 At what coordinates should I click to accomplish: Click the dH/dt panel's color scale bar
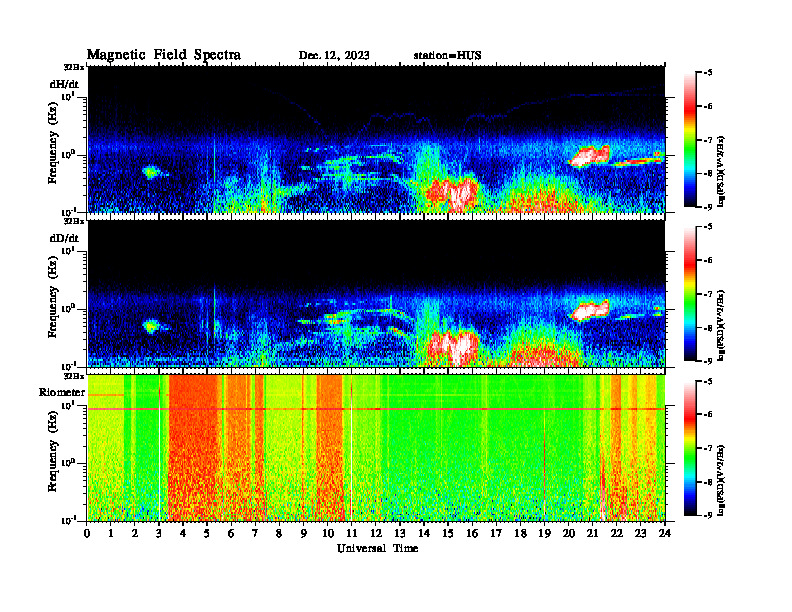690,140
